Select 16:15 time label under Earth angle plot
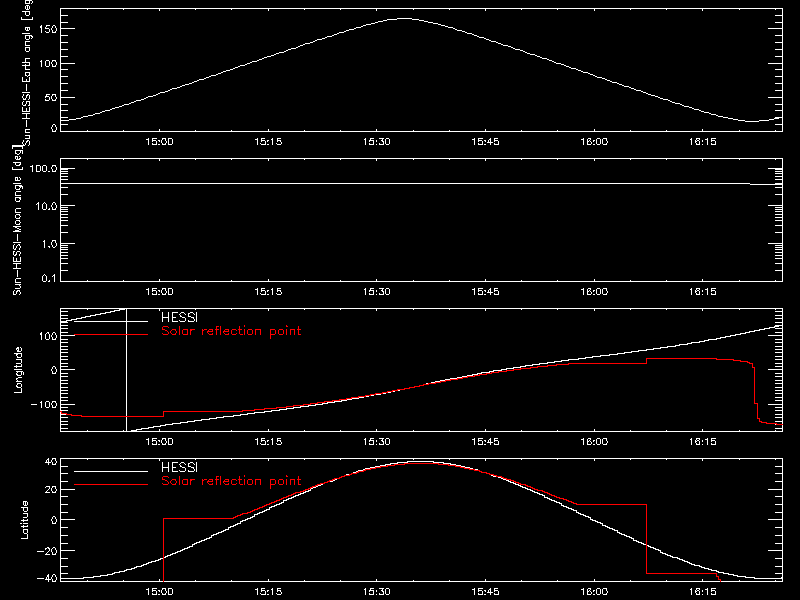800x600 pixels. point(703,142)
